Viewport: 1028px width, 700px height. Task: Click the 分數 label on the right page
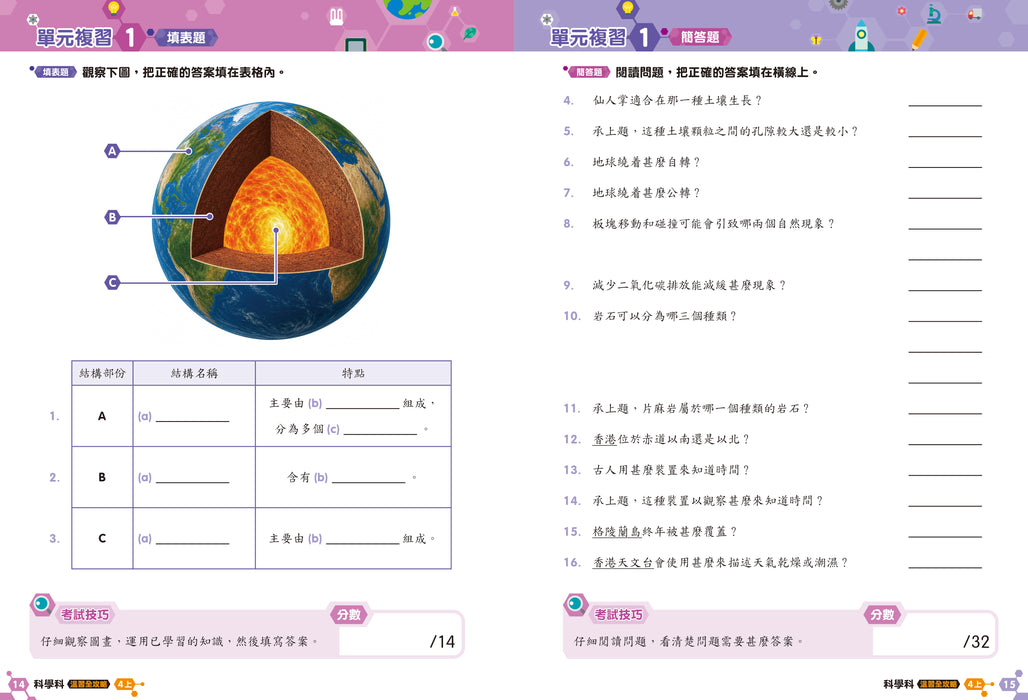click(883, 615)
